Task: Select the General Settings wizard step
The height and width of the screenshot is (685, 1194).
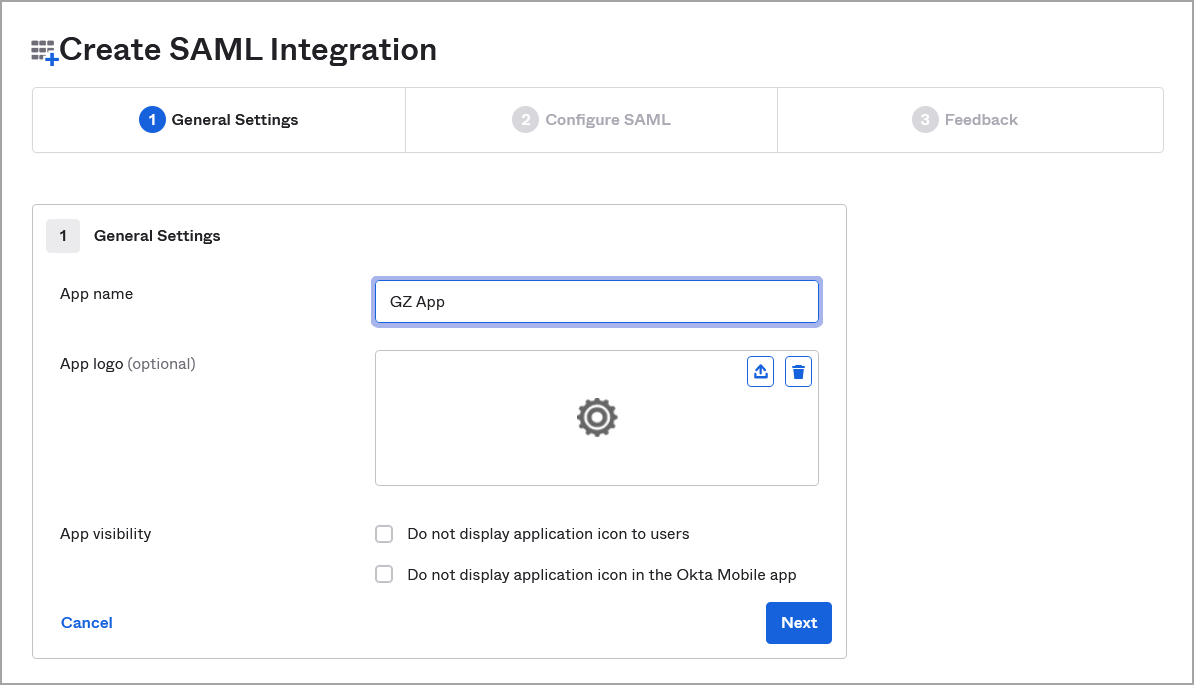Action: [x=218, y=119]
